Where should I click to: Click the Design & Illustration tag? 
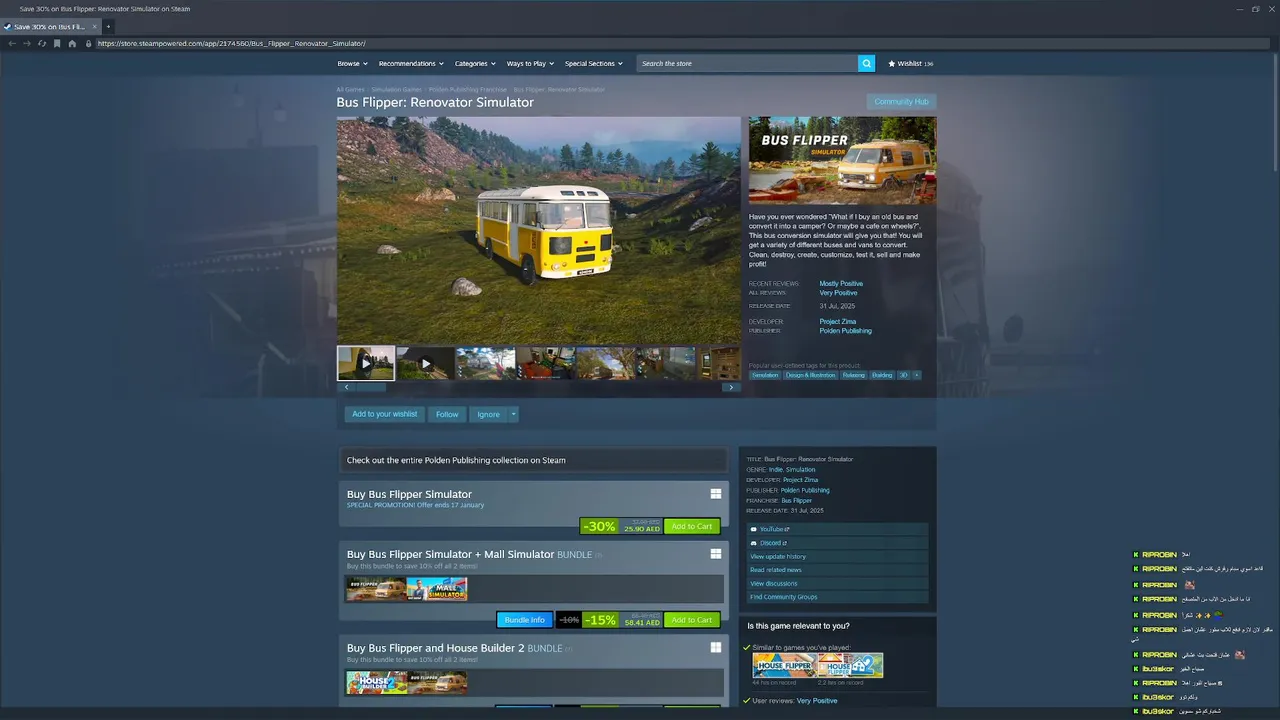[x=810, y=375]
